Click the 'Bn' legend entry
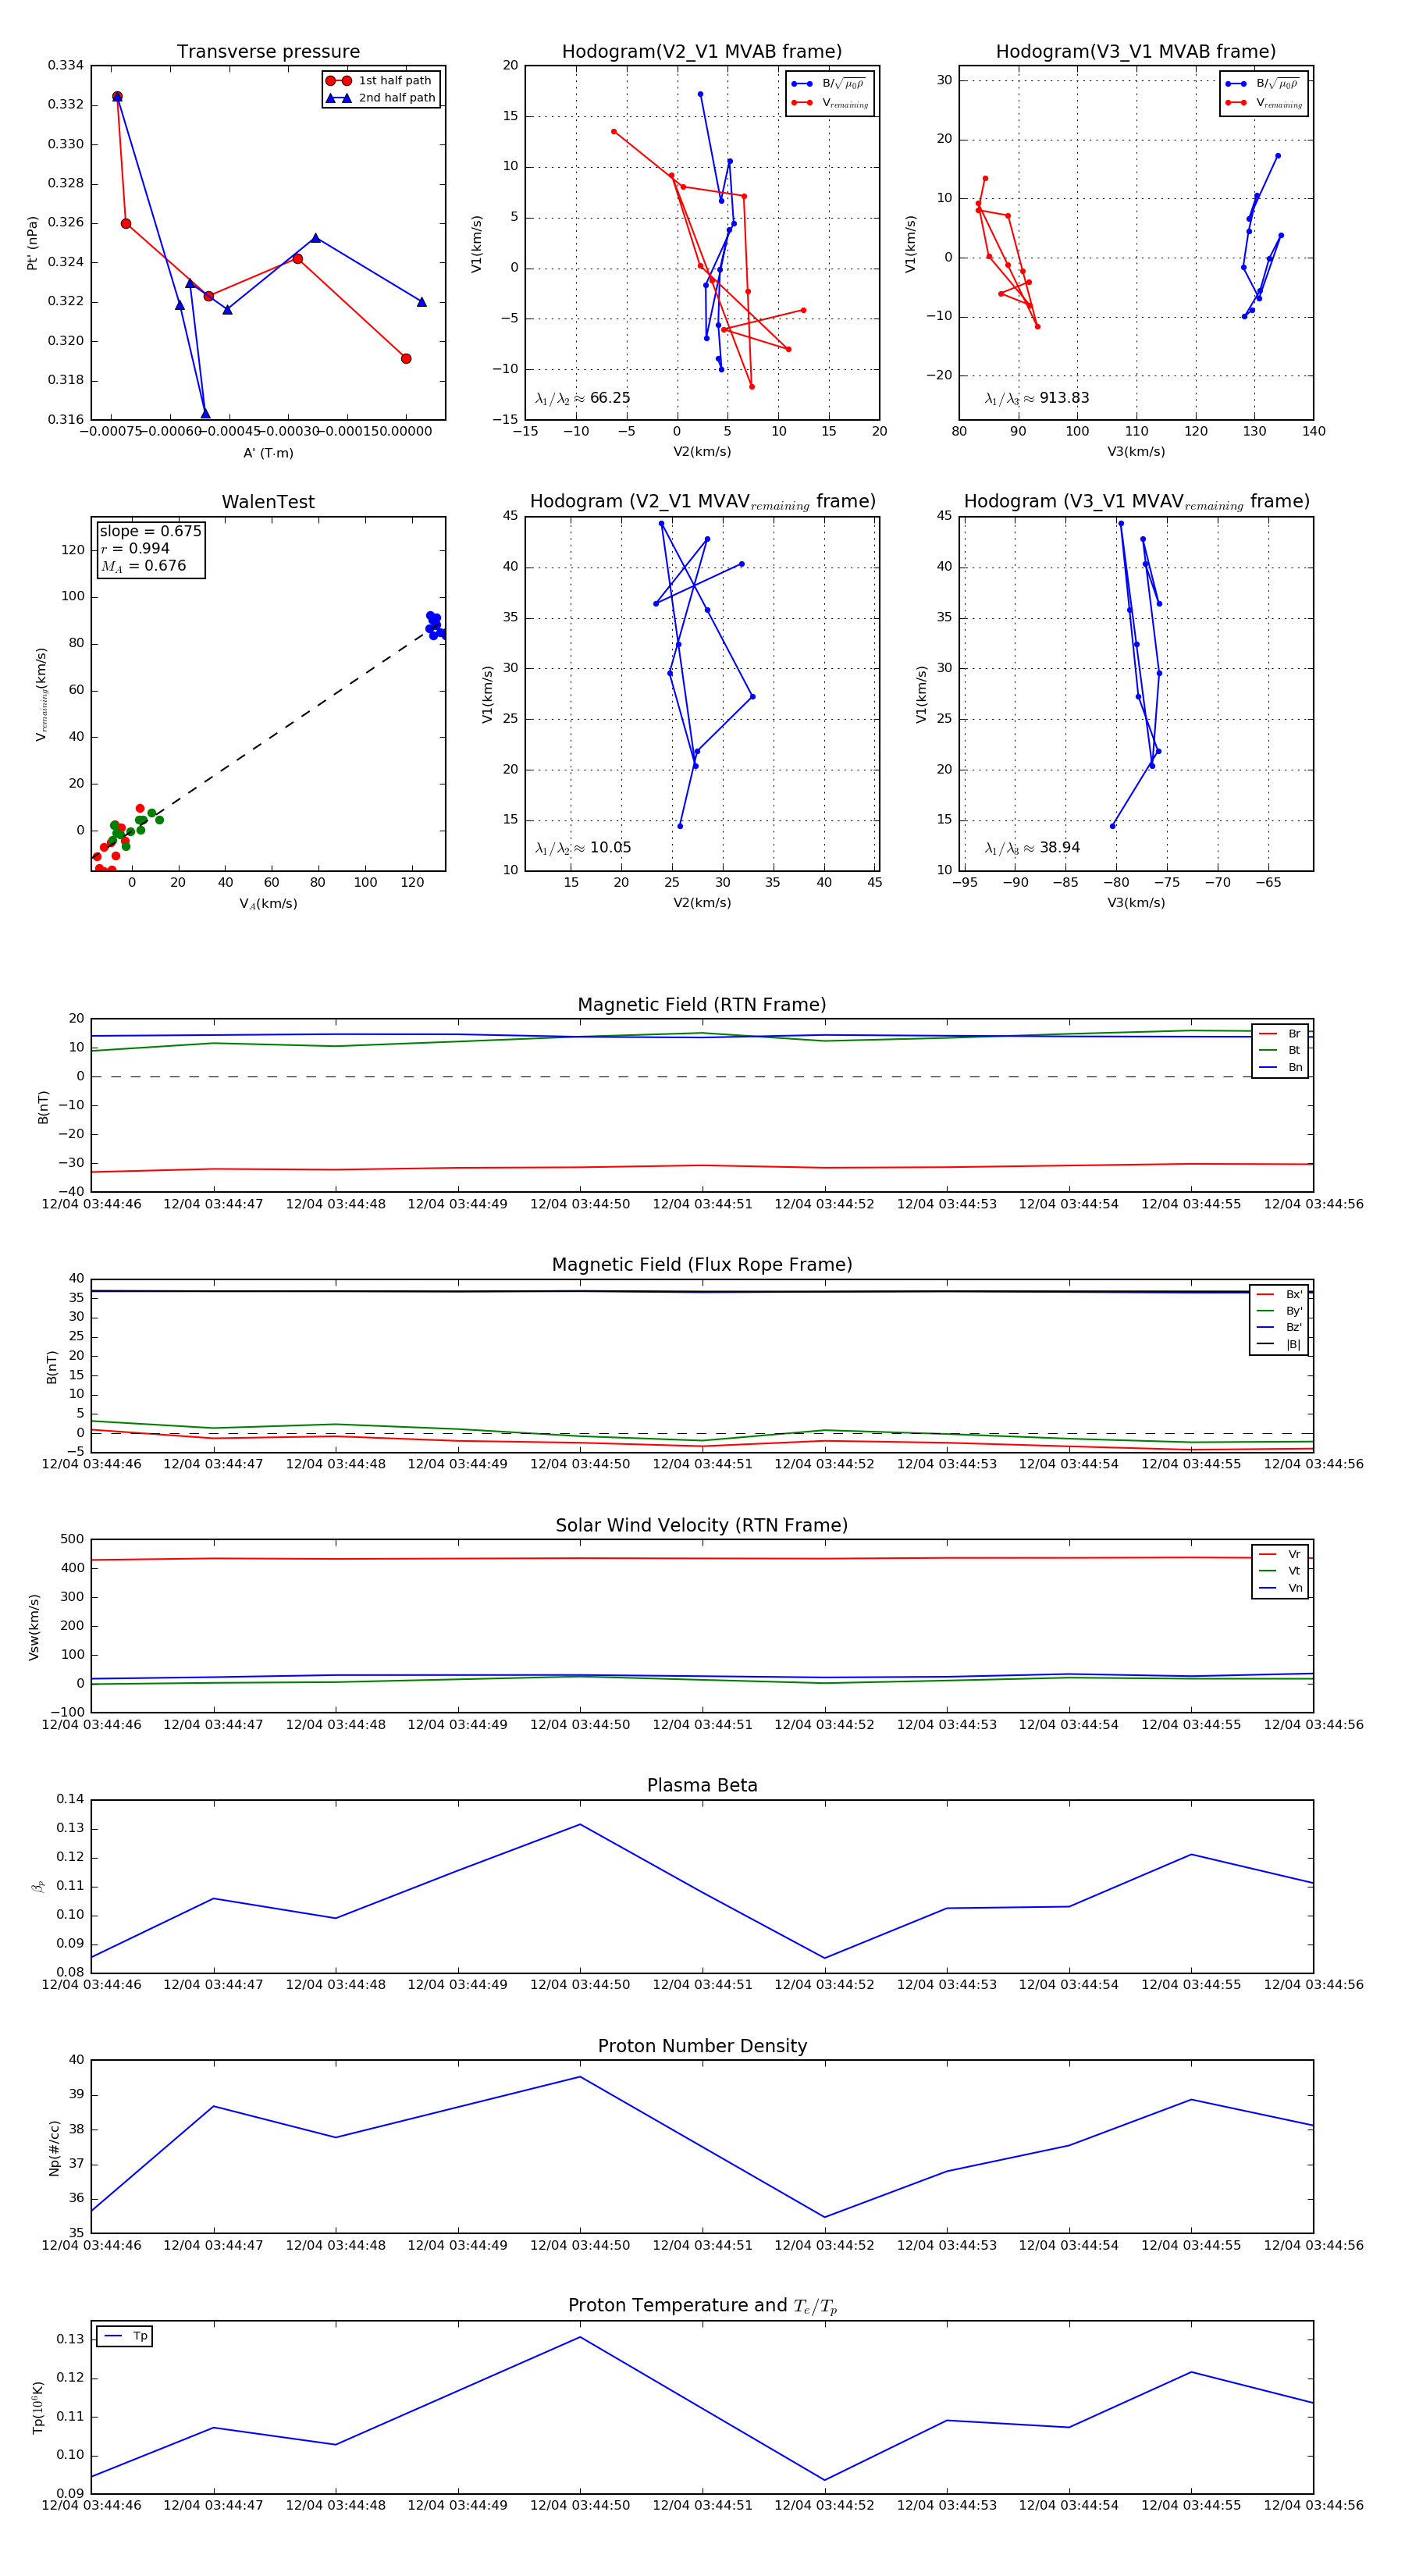This screenshot has width=1405, height=2576. tap(1280, 1067)
